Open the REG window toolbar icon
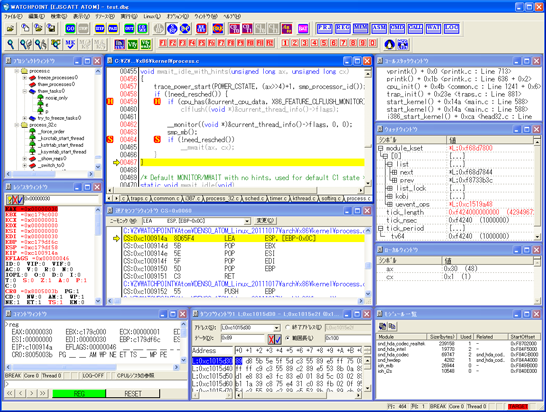The width and height of the screenshot is (546, 412). click(343, 28)
